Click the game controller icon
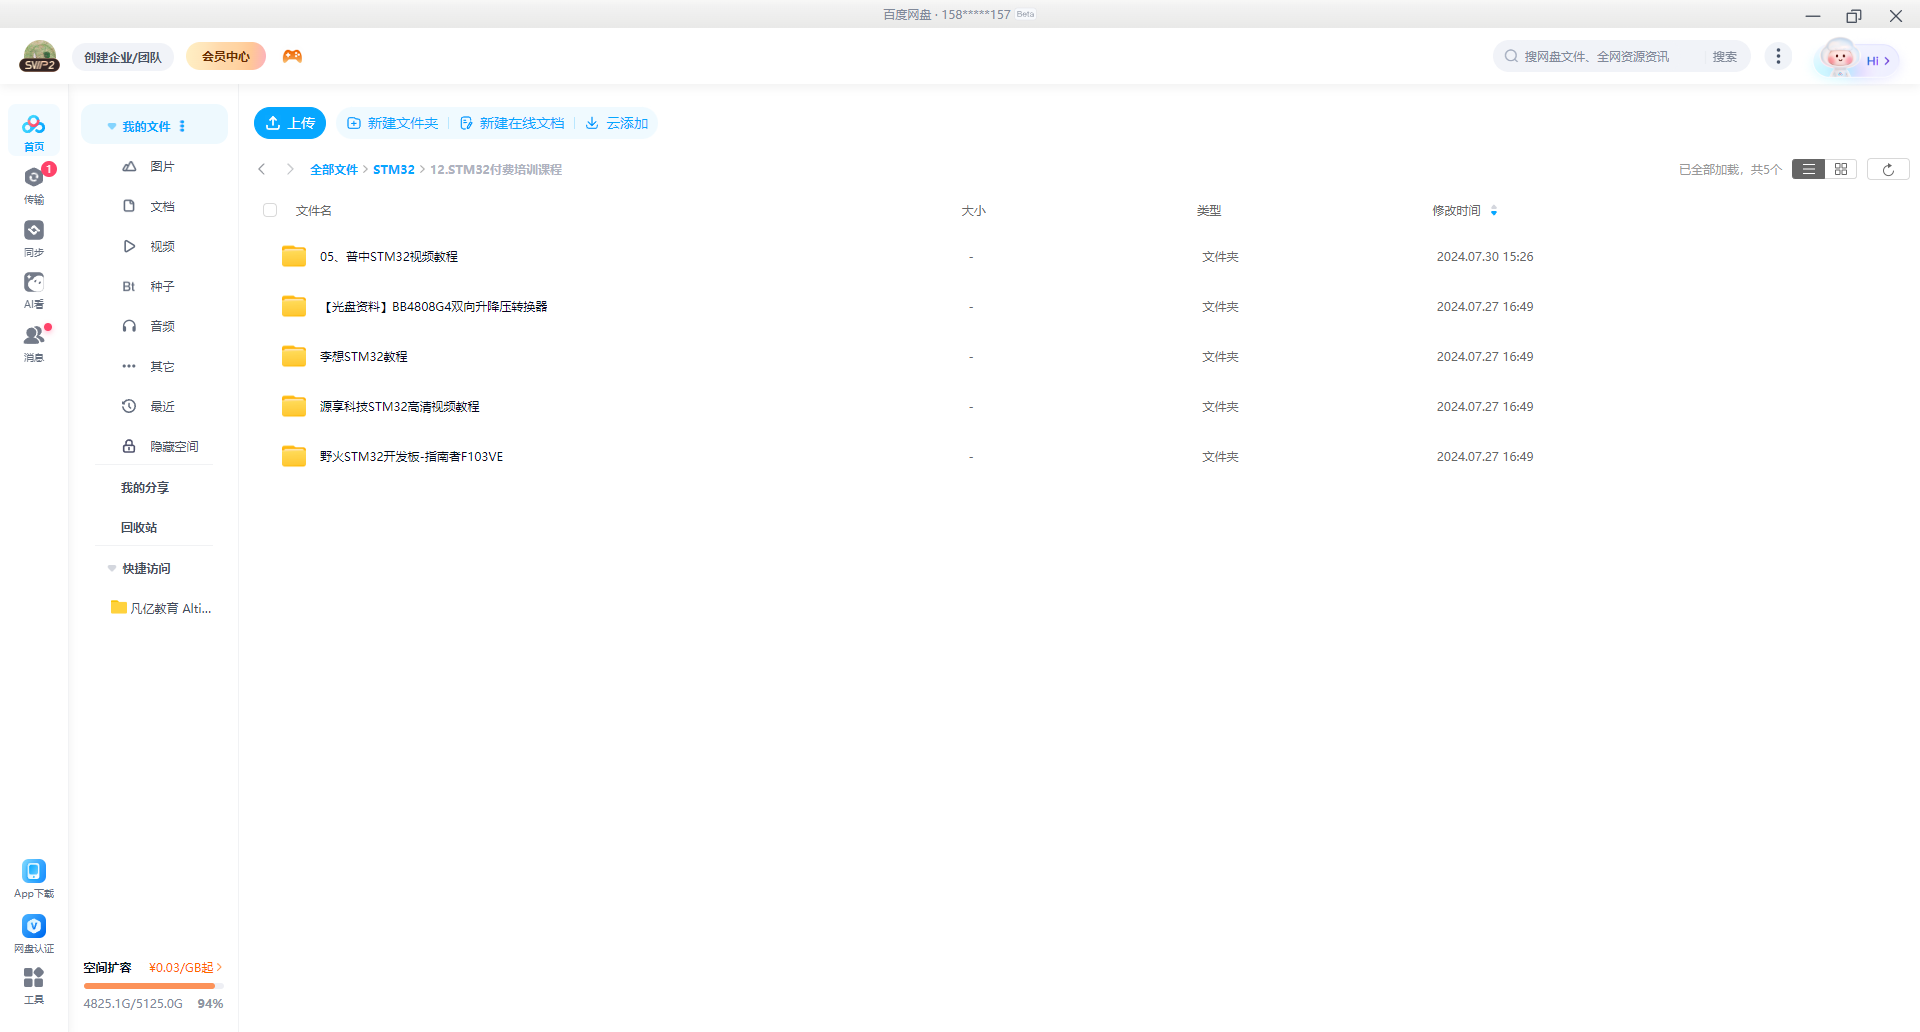The width and height of the screenshot is (1920, 1032). [x=292, y=56]
